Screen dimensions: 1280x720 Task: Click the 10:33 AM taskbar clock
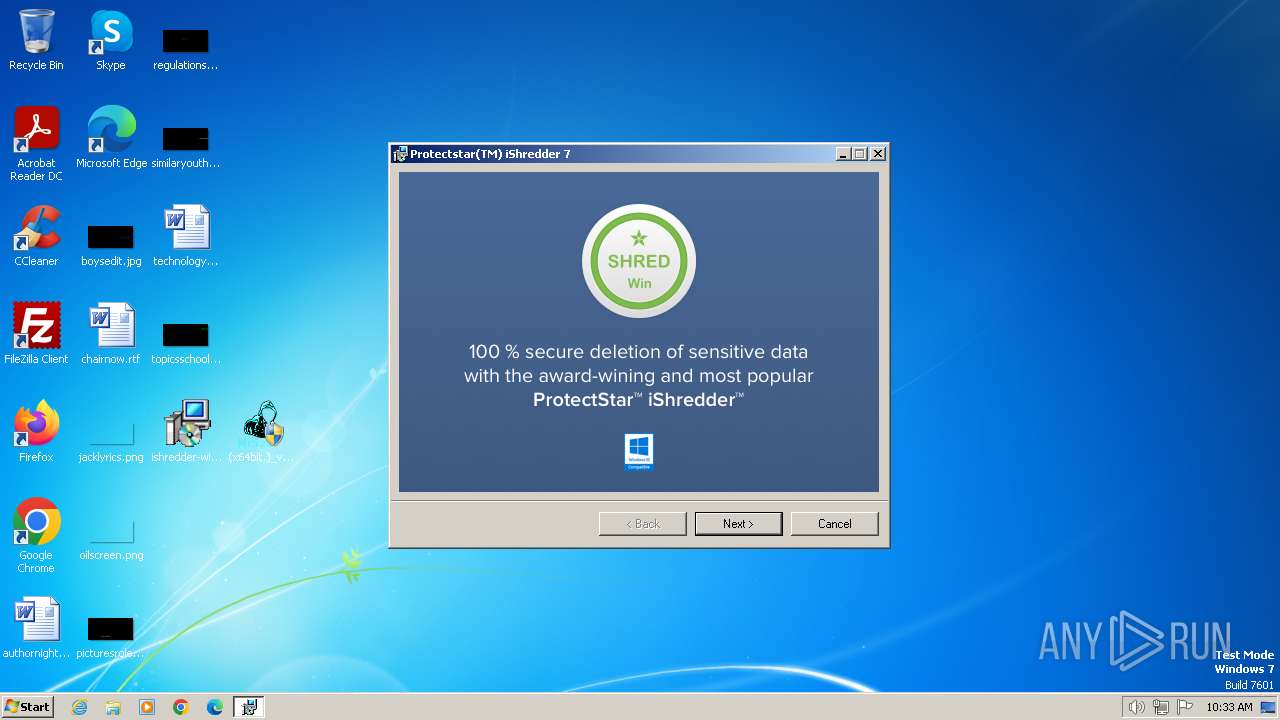[x=1229, y=707]
